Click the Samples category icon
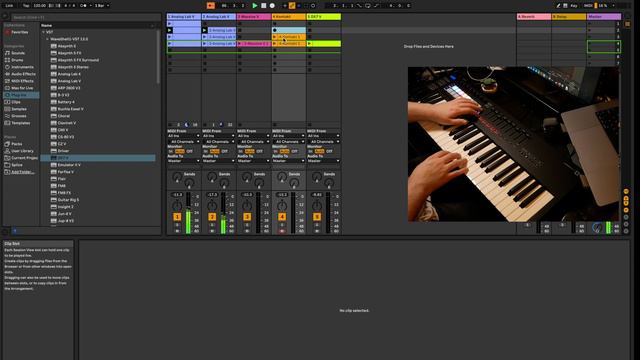 click(7, 109)
